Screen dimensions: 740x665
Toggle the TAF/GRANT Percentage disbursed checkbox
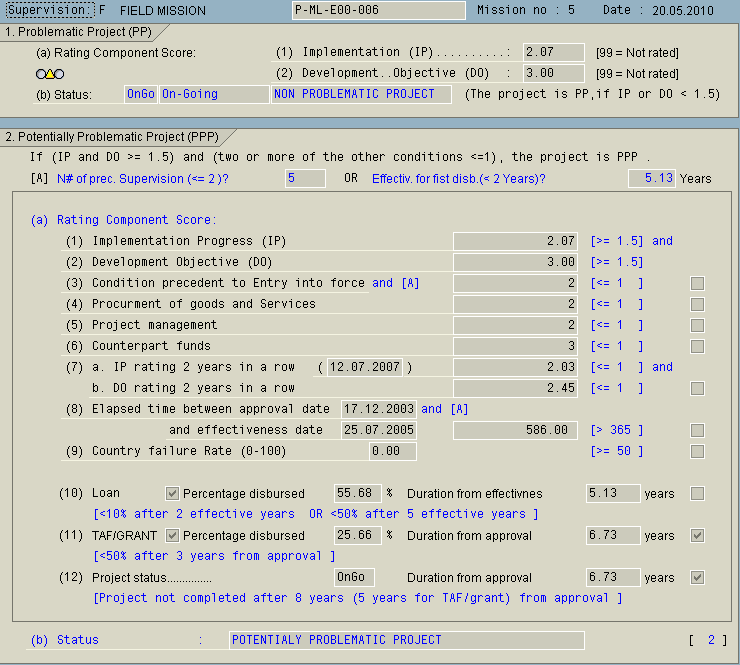point(172,536)
